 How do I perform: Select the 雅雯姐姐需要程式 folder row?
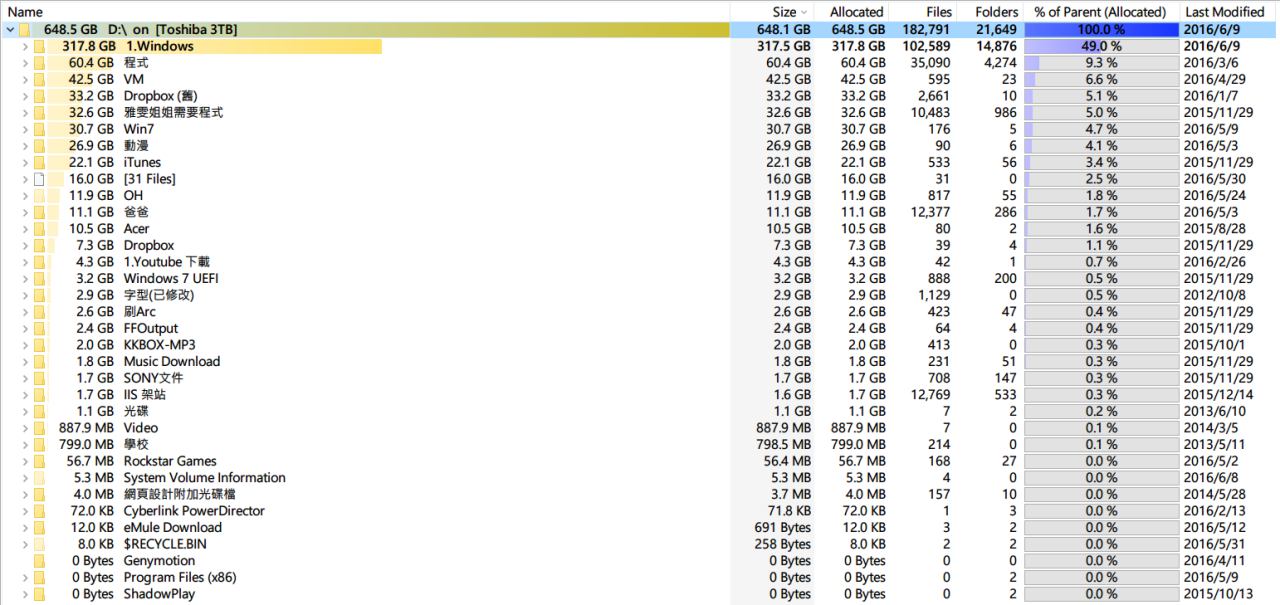coord(640,113)
